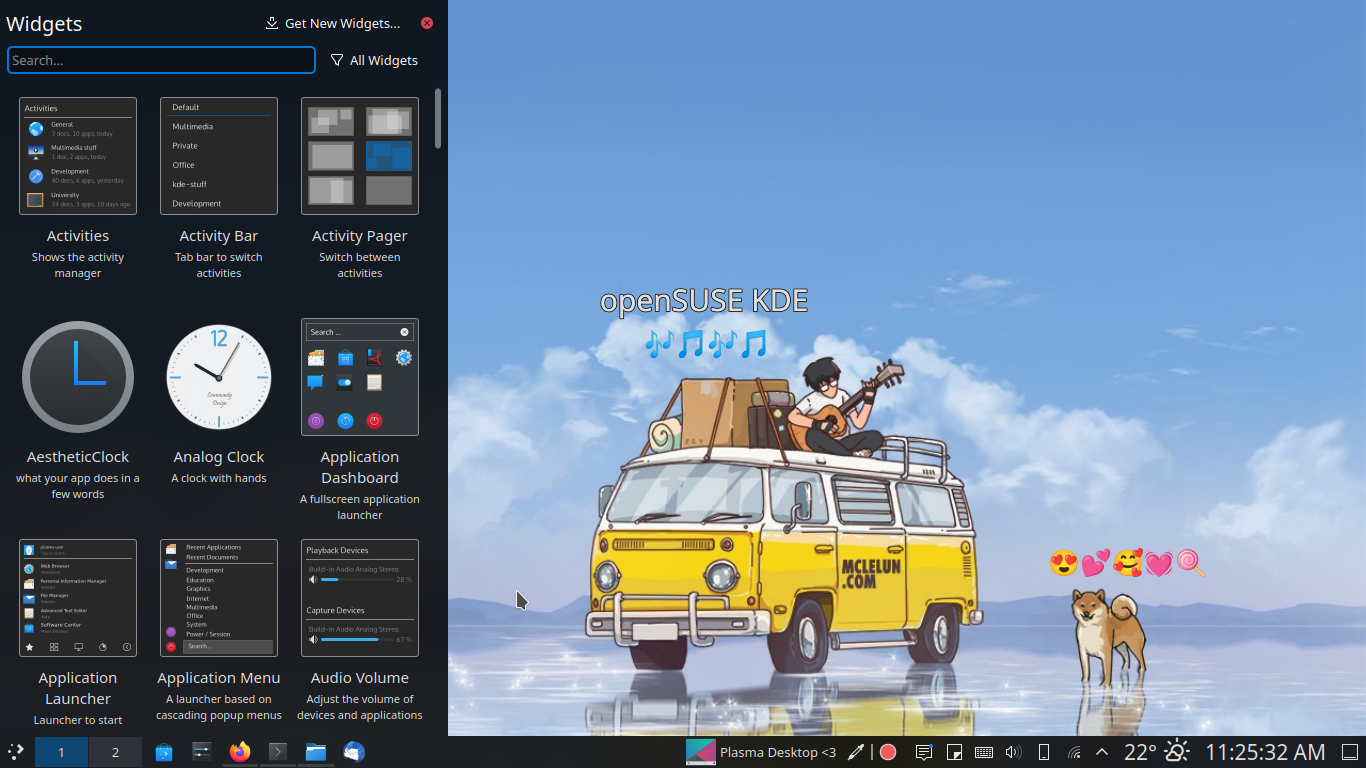This screenshot has width=1366, height=768.
Task: Open Konsole terminal from the taskbar
Action: click(278, 752)
